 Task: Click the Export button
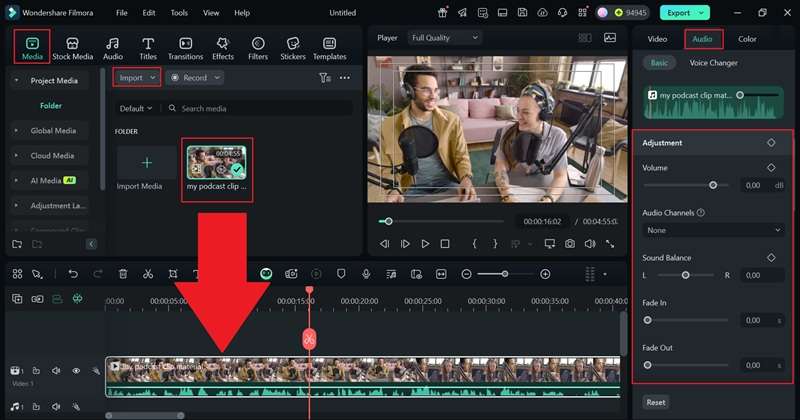coord(685,13)
